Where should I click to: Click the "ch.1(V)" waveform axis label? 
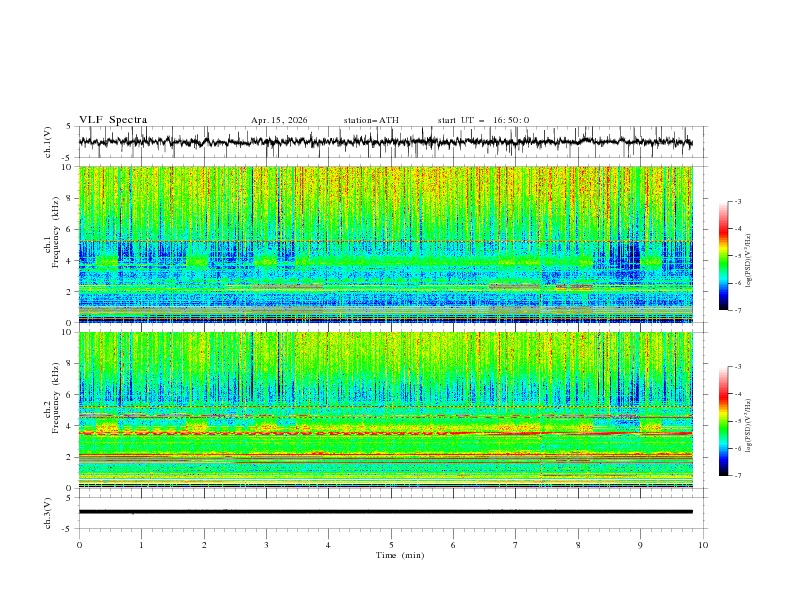point(48,142)
